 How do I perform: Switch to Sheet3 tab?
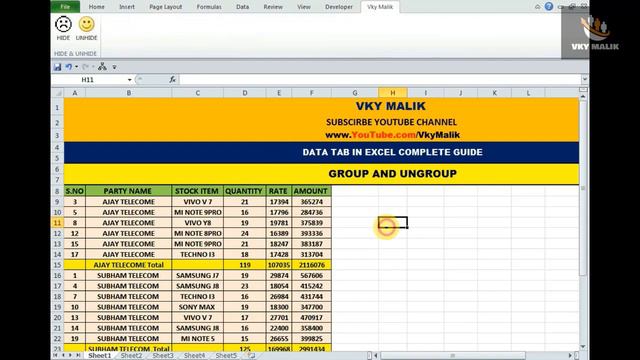point(163,356)
